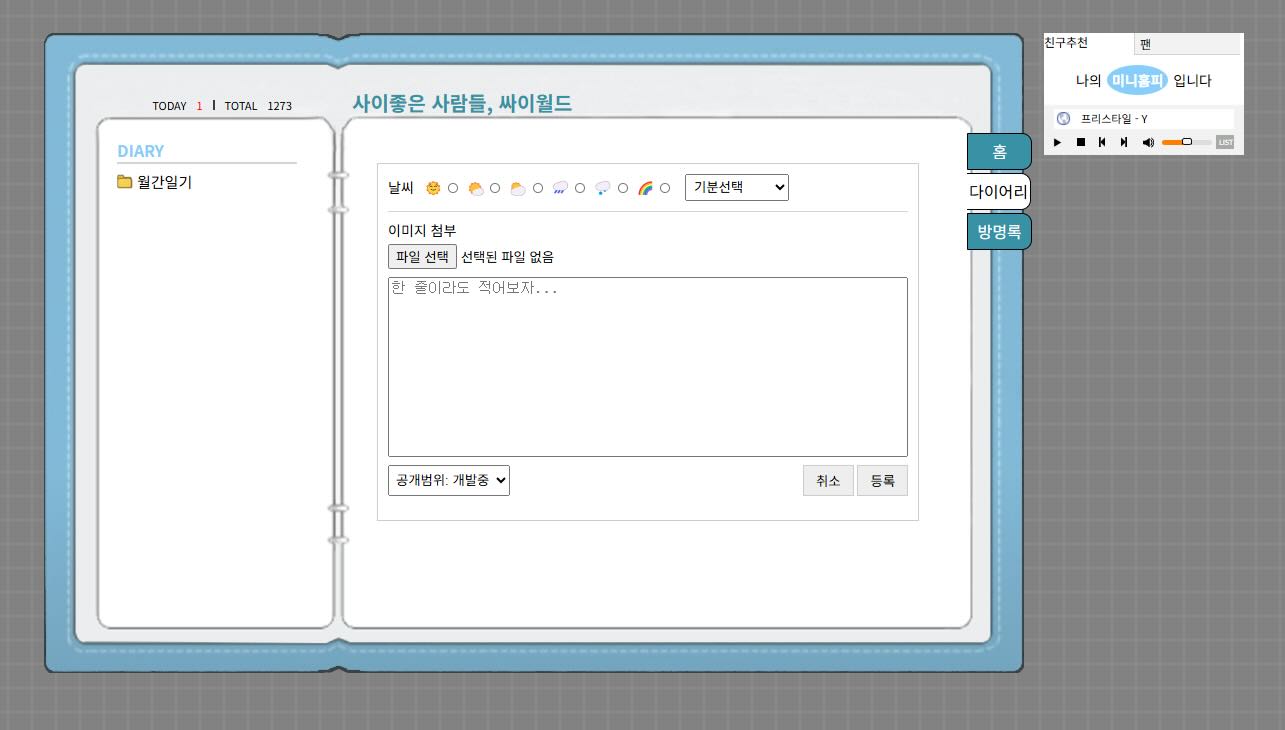Open the 월간일기 folder in the diary sidebar
The width and height of the screenshot is (1285, 730).
tap(165, 182)
